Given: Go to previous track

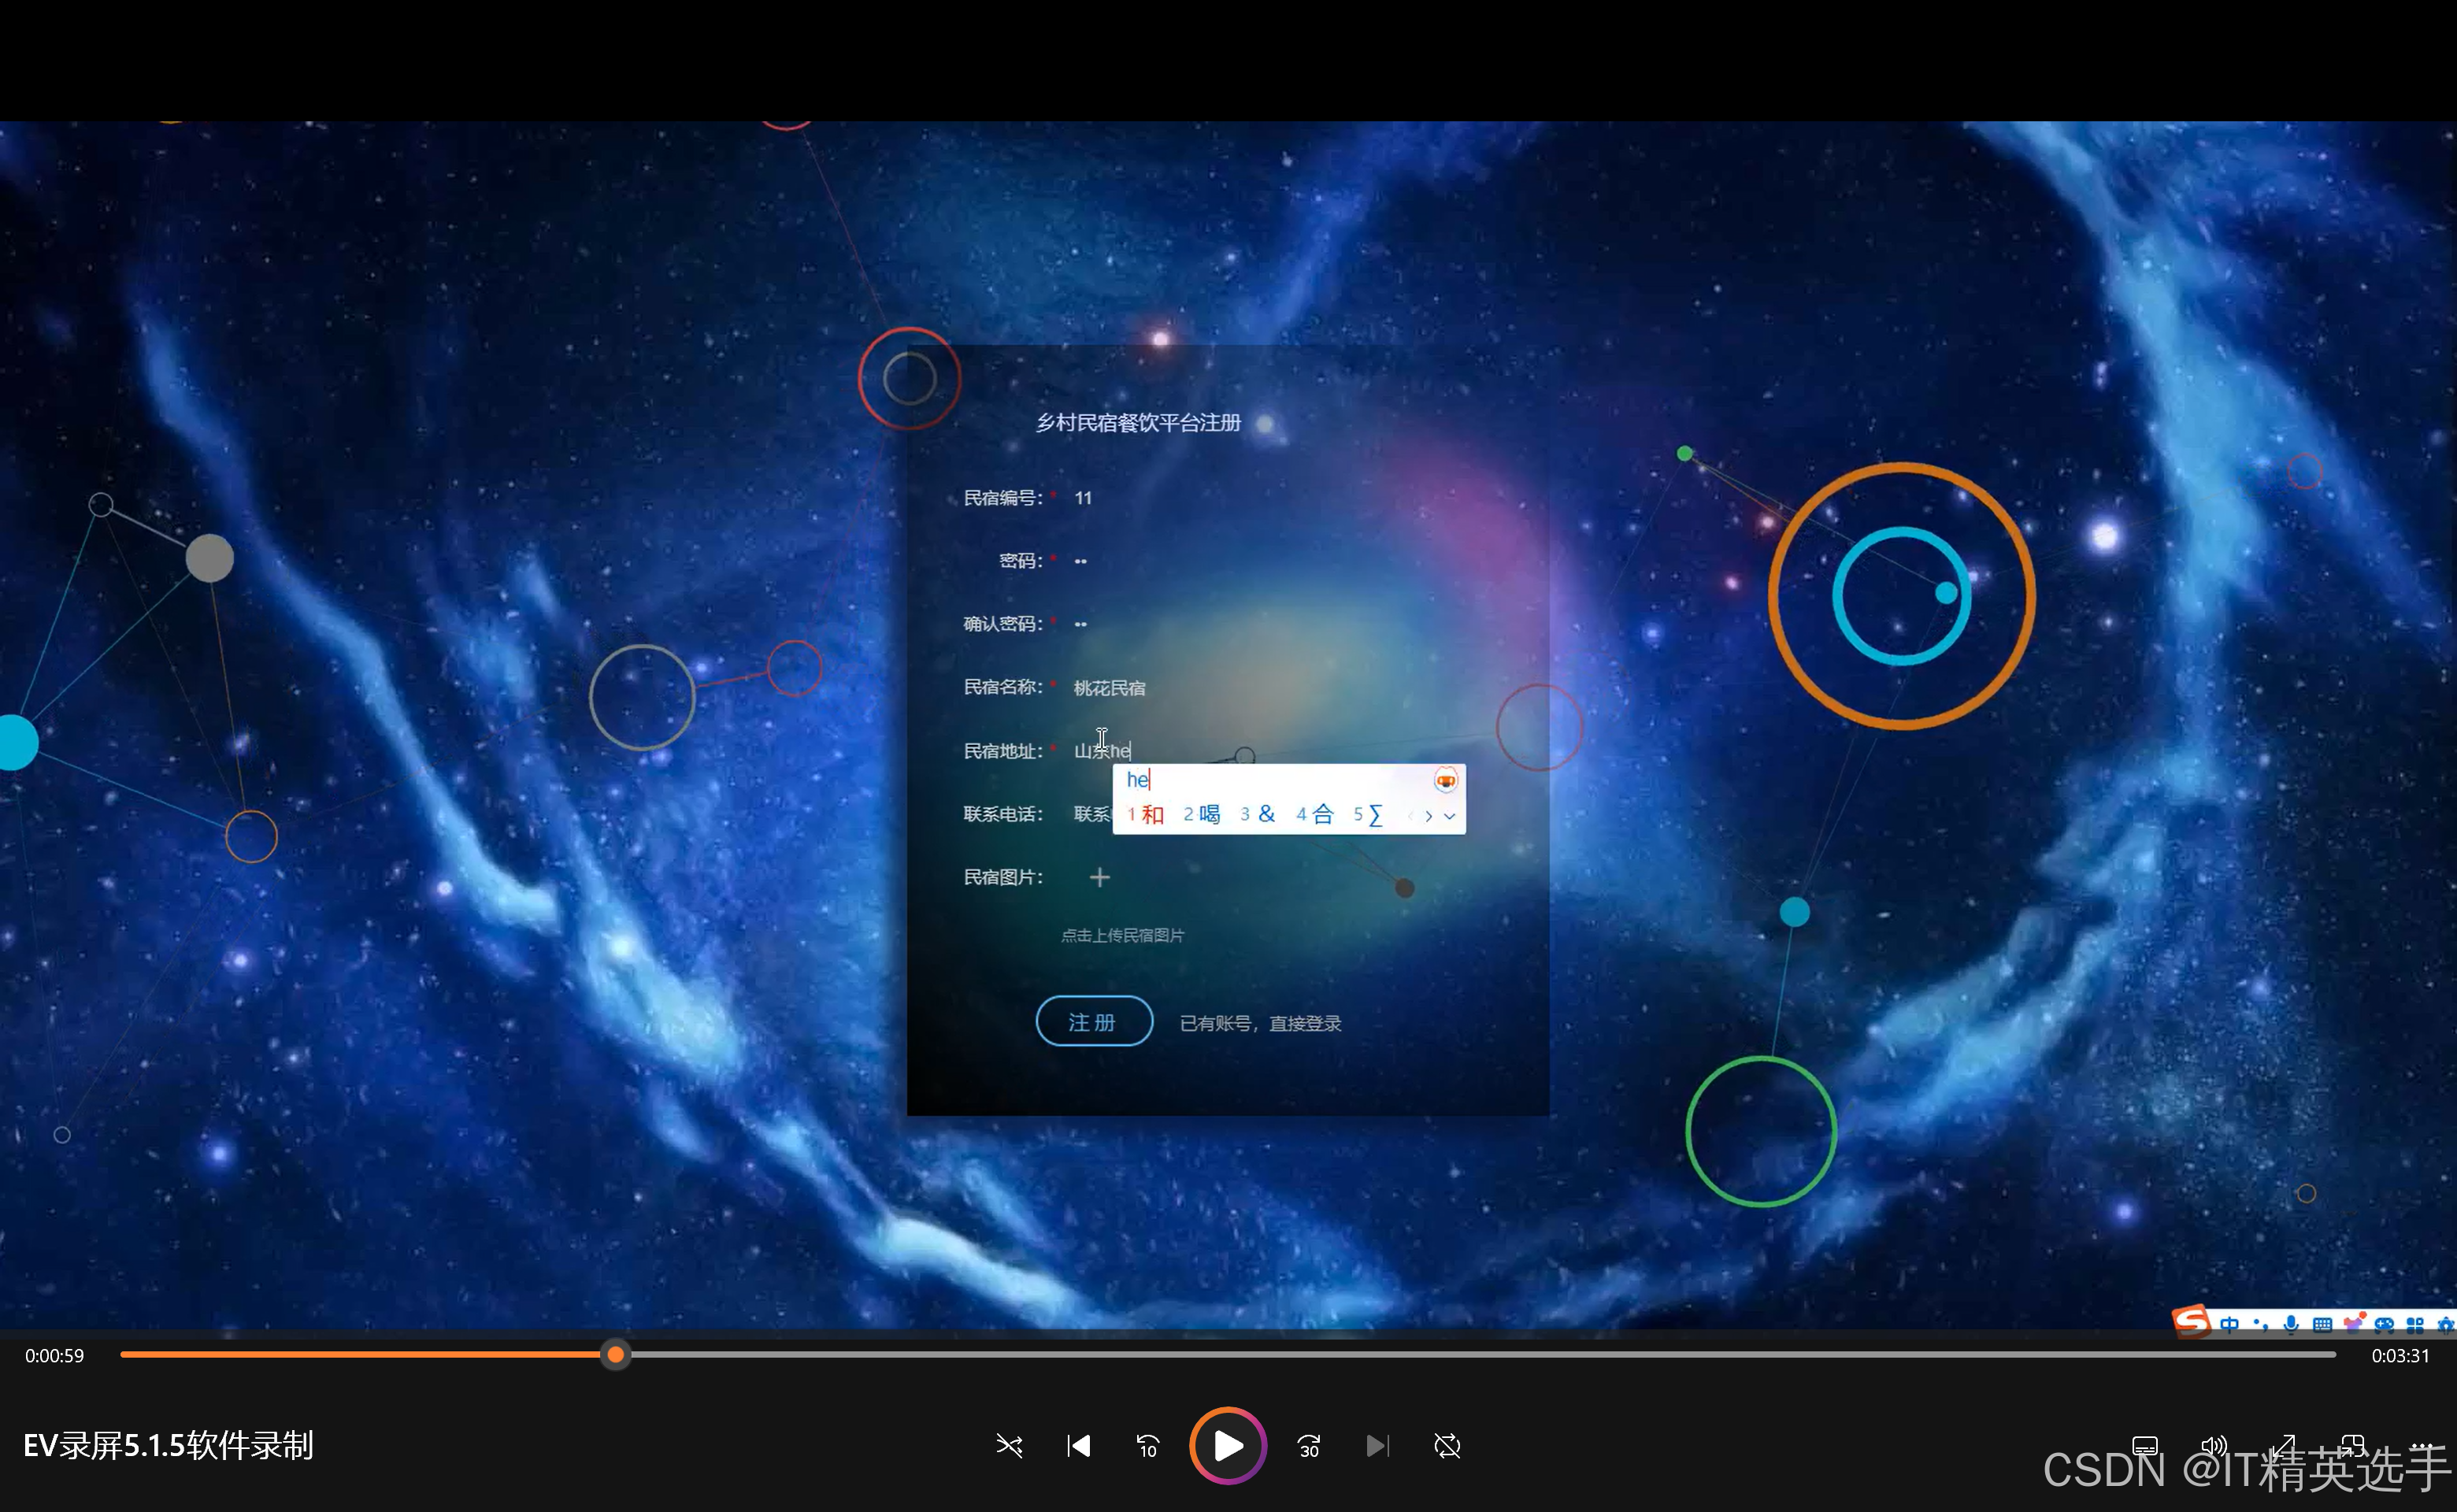Looking at the screenshot, I should click(x=1078, y=1445).
